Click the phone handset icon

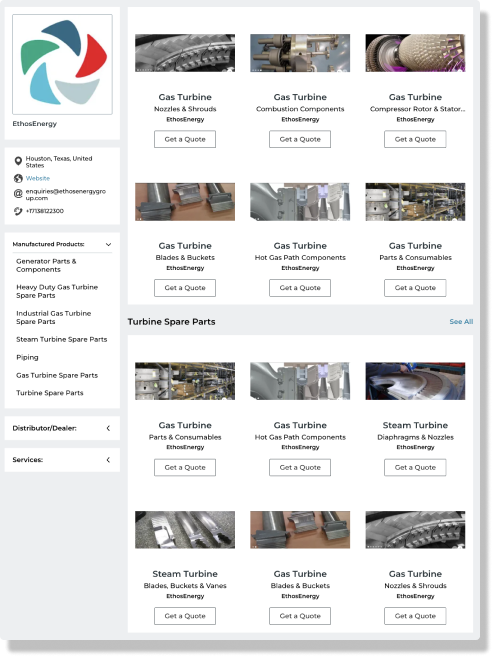pos(18,211)
